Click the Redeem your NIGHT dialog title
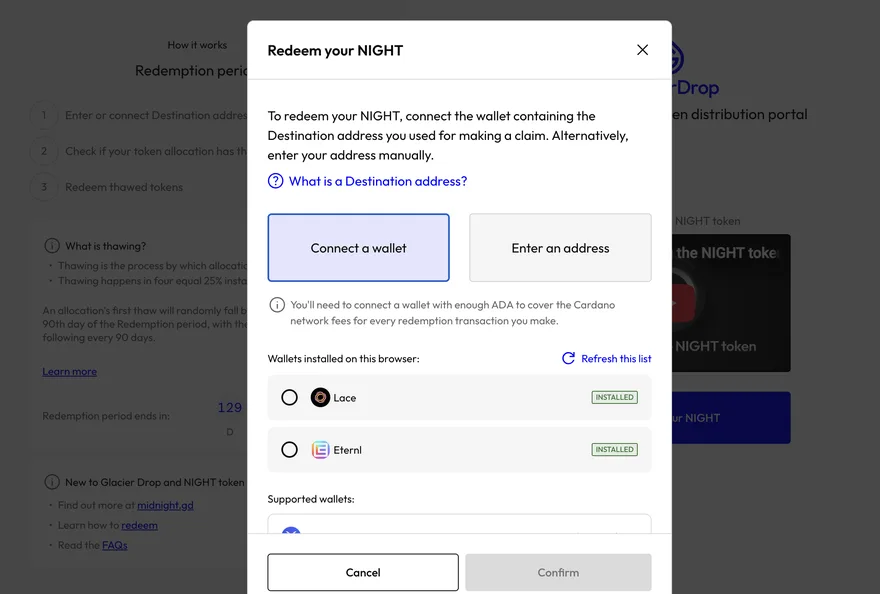This screenshot has width=880, height=594. tap(335, 51)
